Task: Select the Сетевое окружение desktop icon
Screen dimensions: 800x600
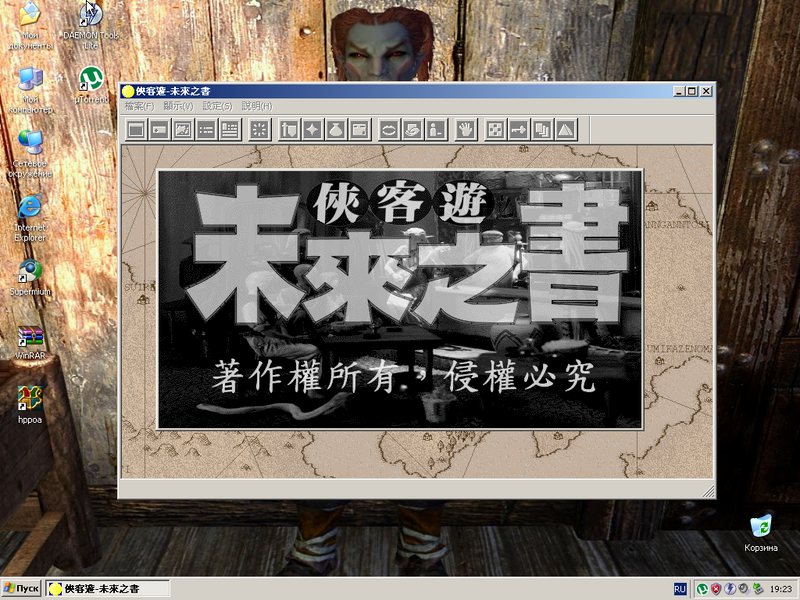Action: click(30, 154)
